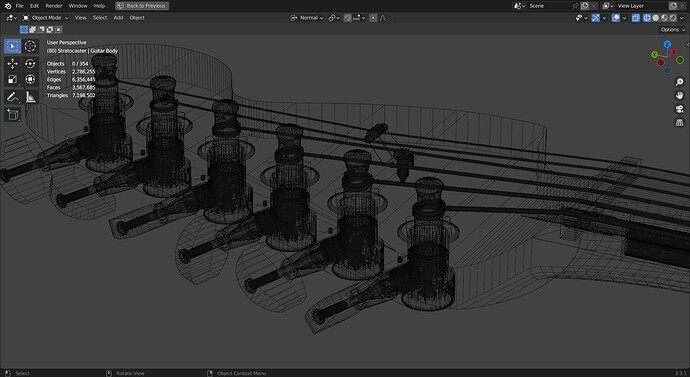
Task: Activate the Add Cube tool
Action: pyautogui.click(x=12, y=115)
